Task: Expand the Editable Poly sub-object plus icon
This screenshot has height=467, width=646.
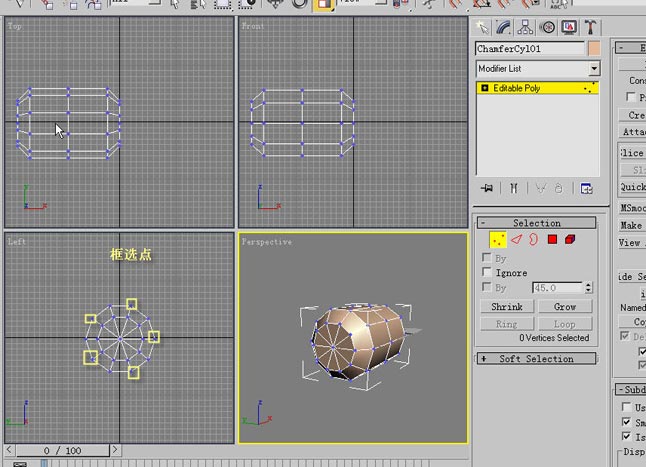Action: [485, 88]
